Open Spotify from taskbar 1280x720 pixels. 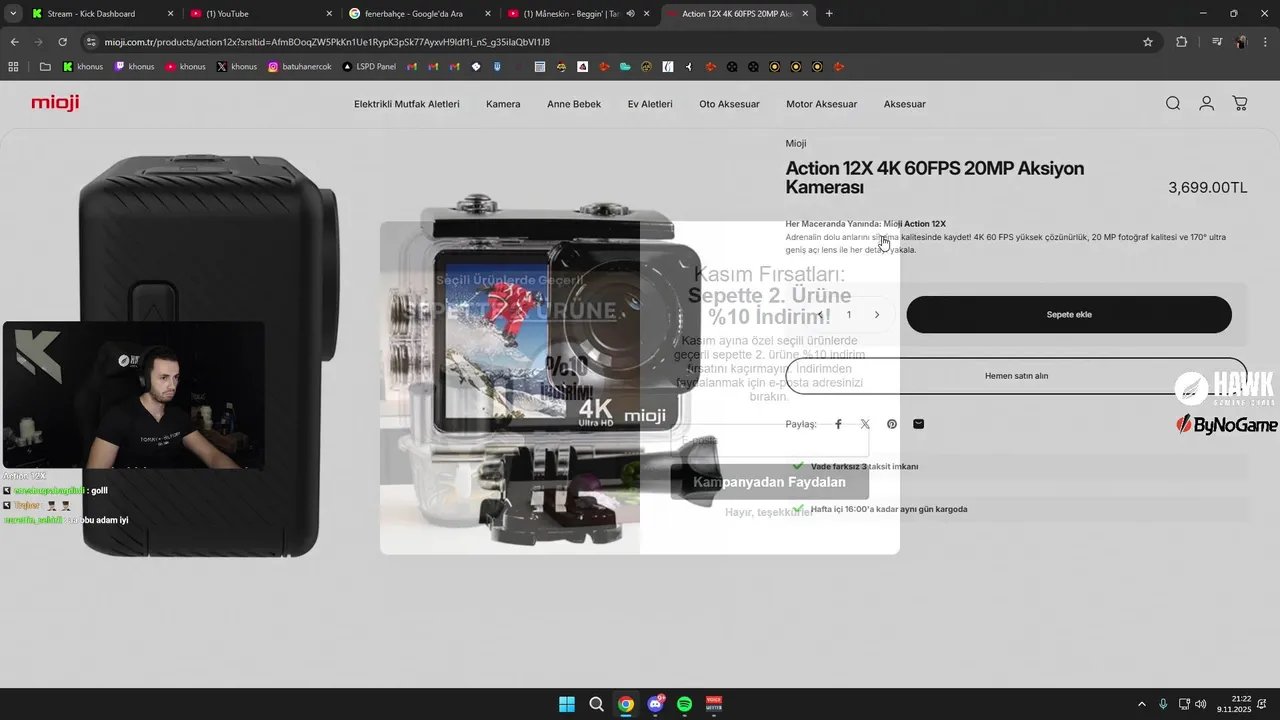click(x=685, y=704)
